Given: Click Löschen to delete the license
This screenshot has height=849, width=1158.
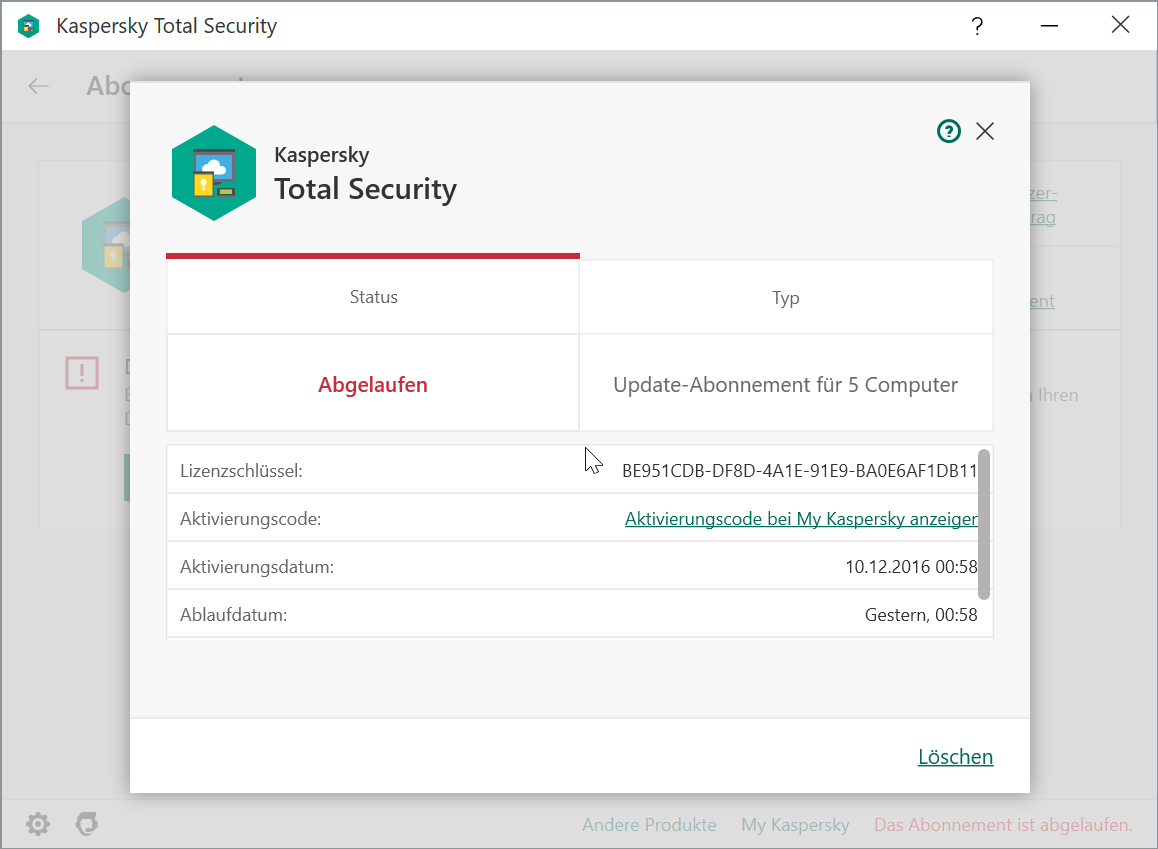Looking at the screenshot, I should [955, 757].
